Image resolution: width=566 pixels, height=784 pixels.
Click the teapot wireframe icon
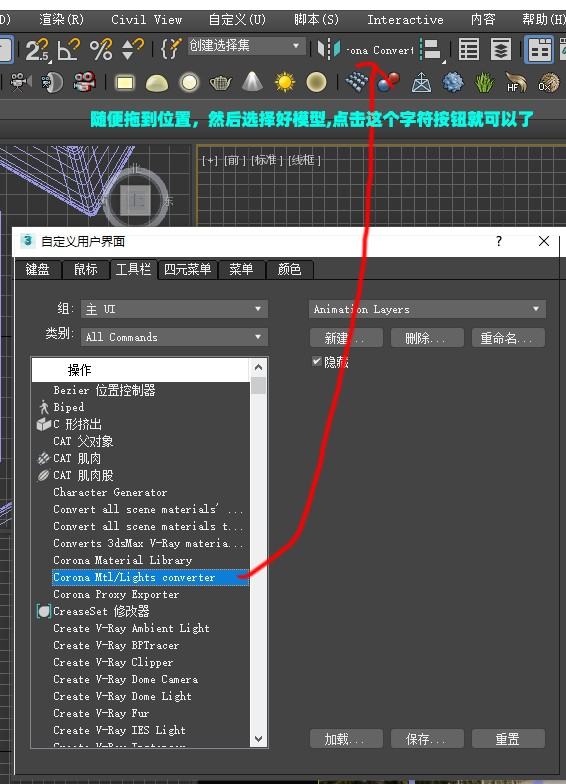(x=220, y=82)
